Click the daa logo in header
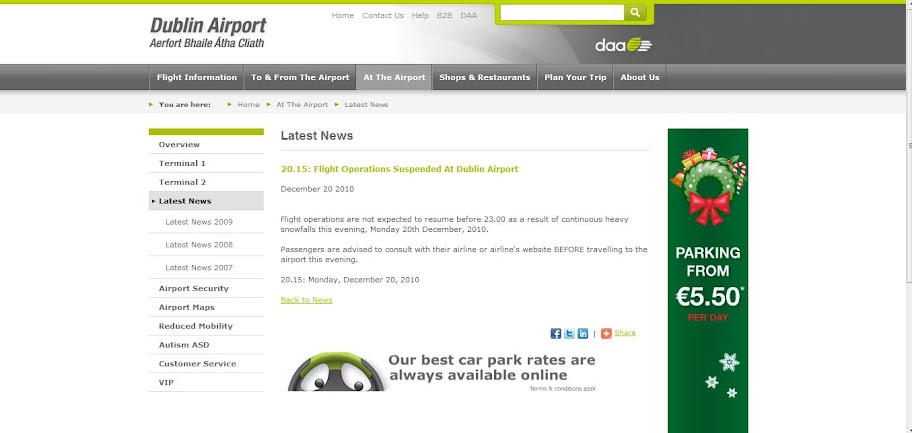 623,45
